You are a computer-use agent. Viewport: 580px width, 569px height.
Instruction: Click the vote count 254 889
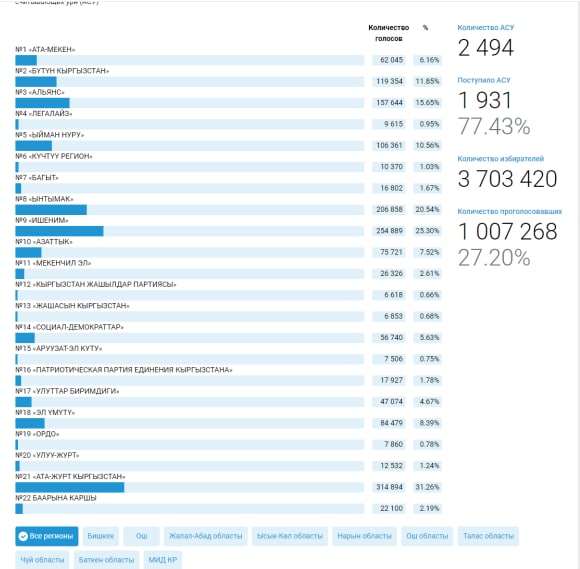[x=389, y=231]
